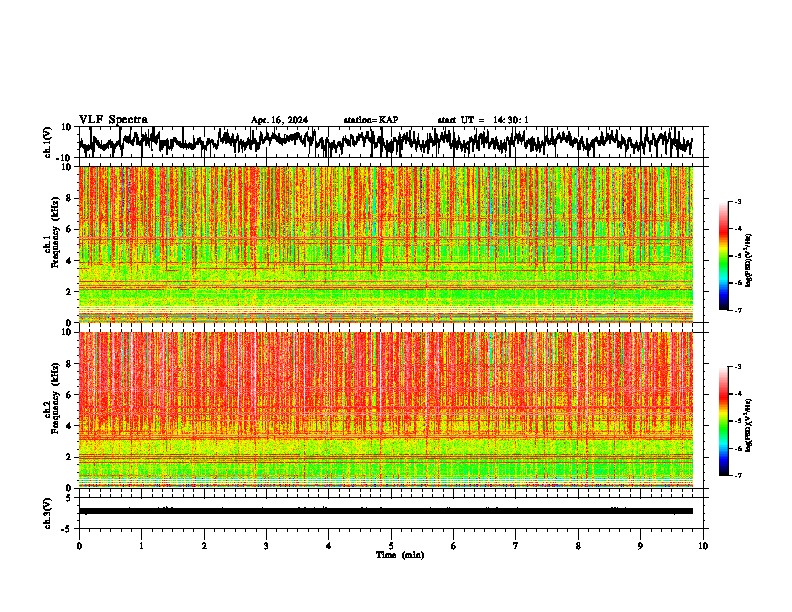The width and height of the screenshot is (792, 612).
Task: Click time axis tick label "8"
Action: [578, 546]
